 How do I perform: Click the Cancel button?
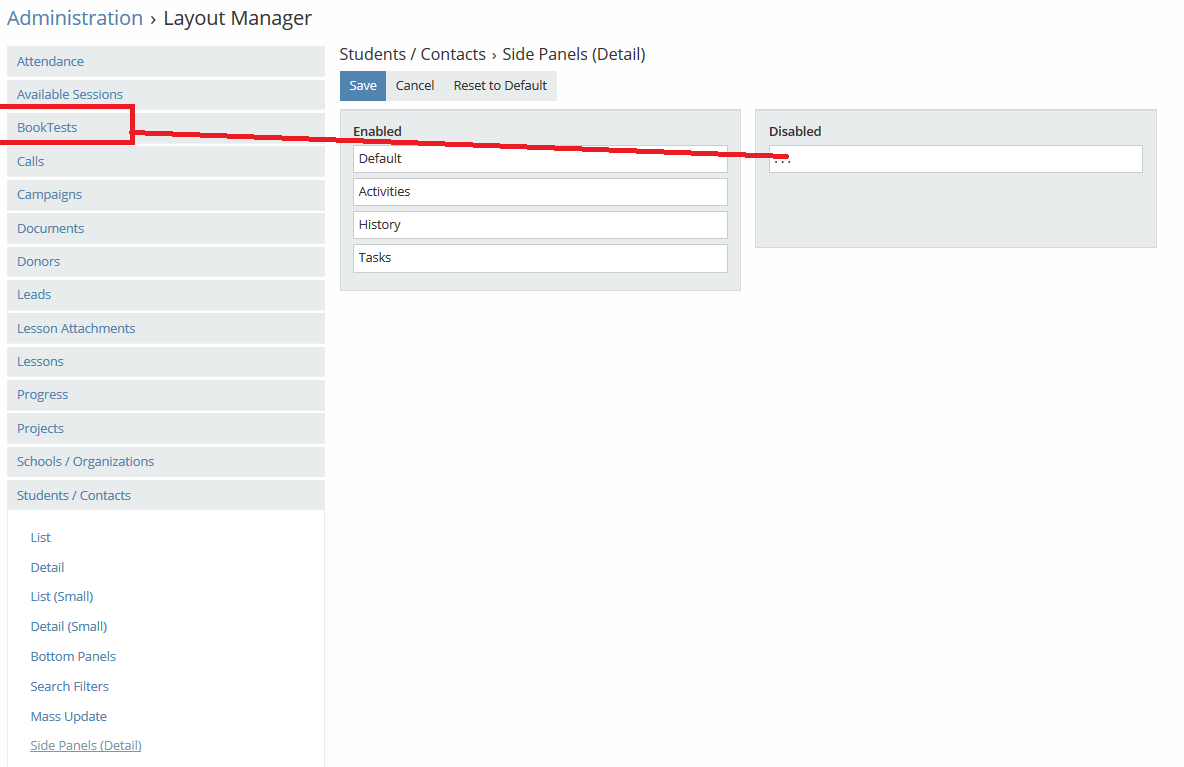(x=415, y=86)
